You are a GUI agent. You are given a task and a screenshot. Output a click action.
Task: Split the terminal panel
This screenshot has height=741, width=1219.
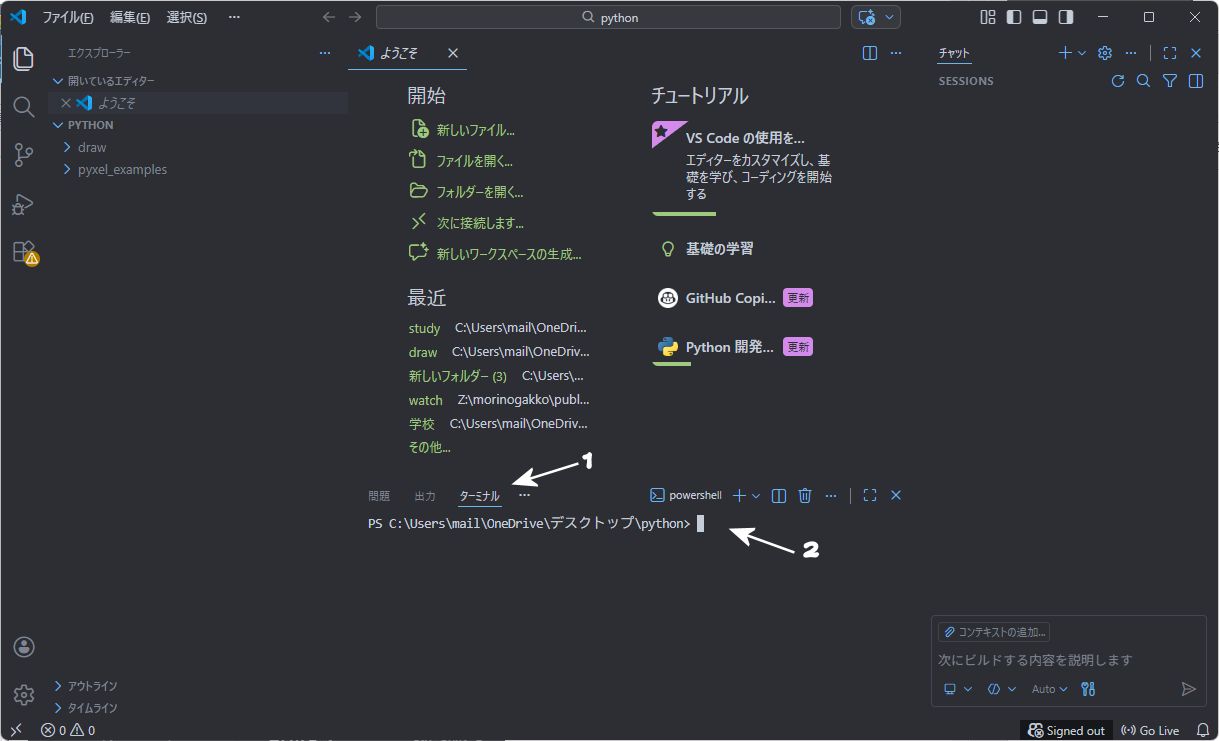click(x=779, y=496)
